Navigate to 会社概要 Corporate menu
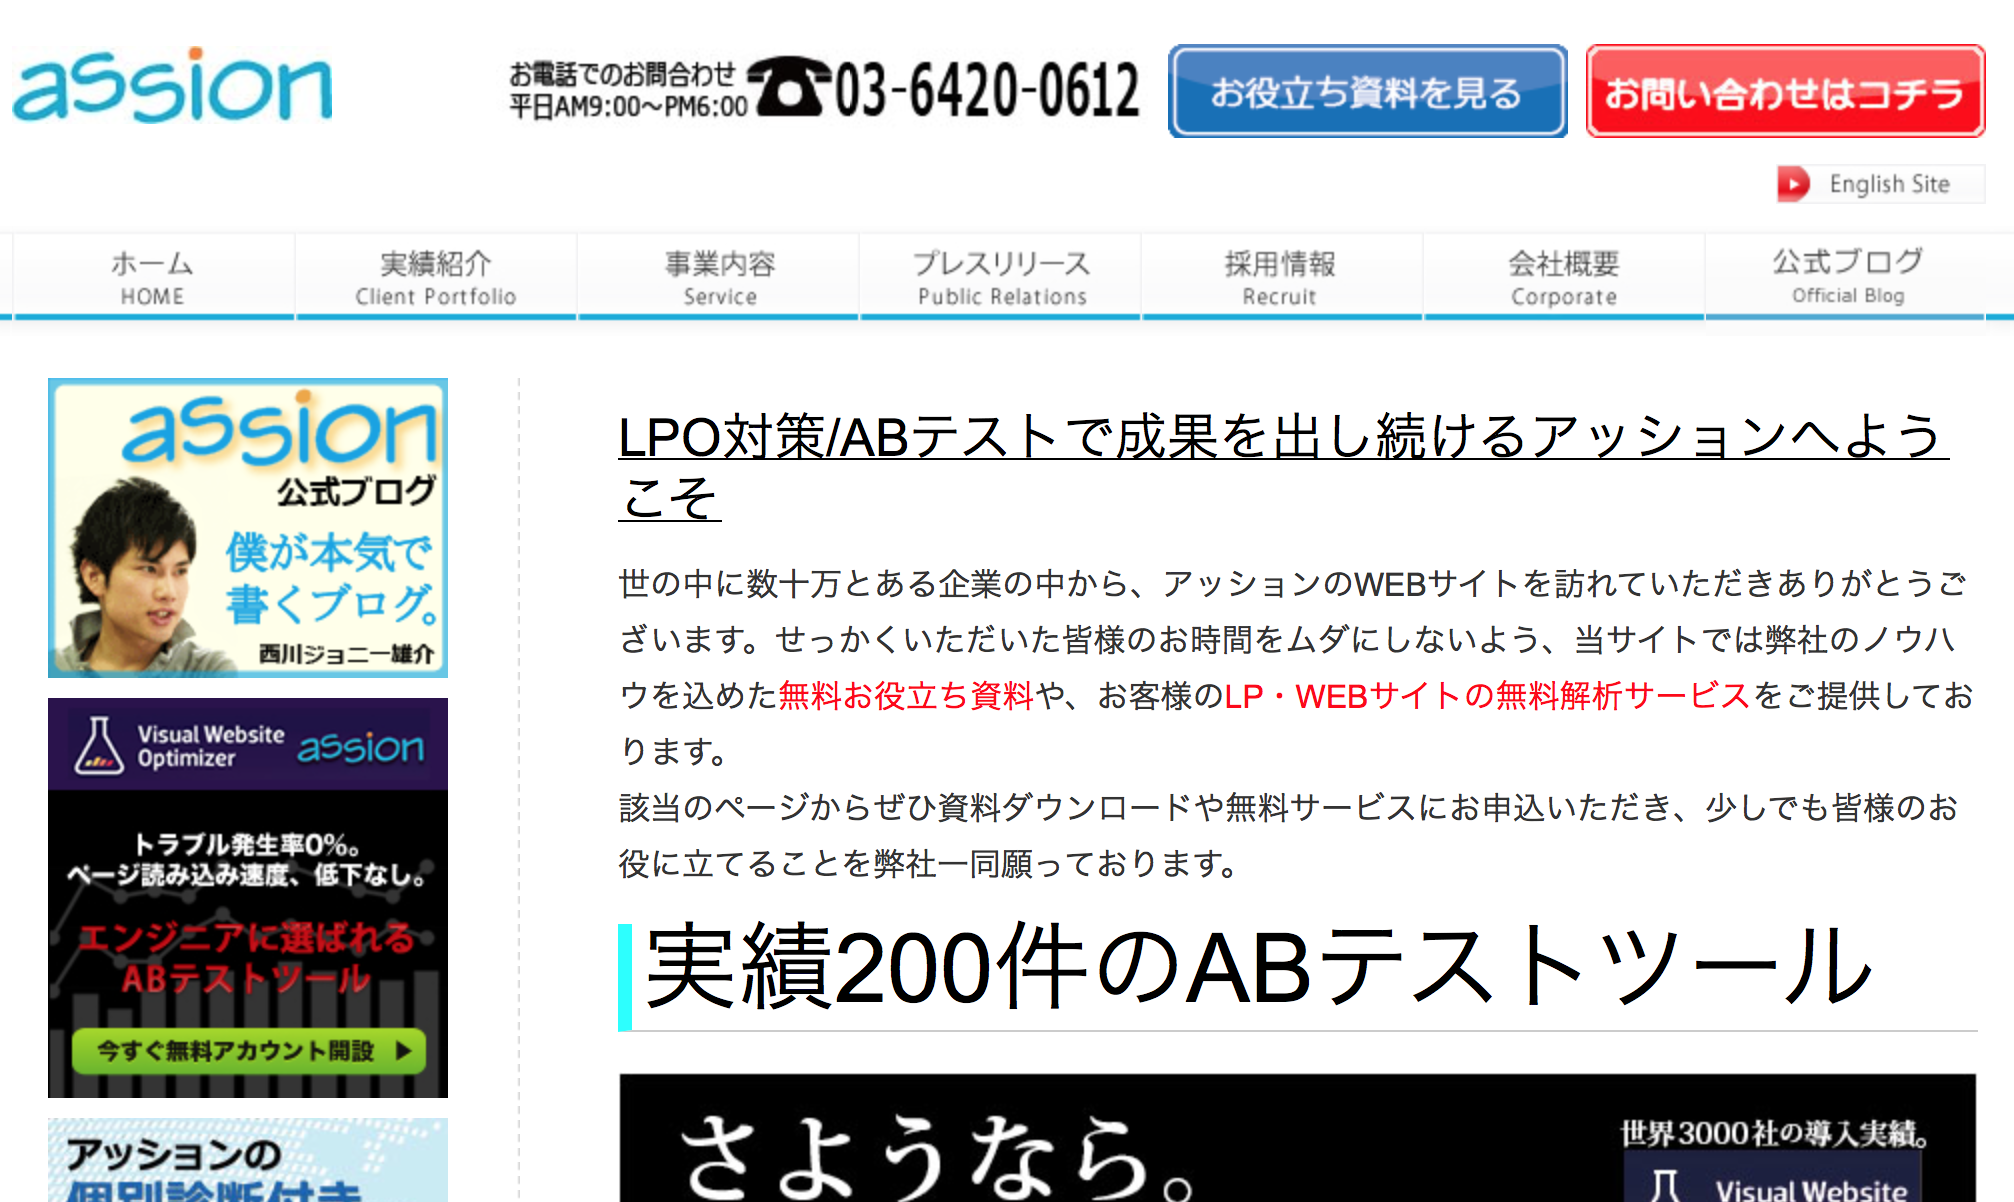 pos(1563,277)
